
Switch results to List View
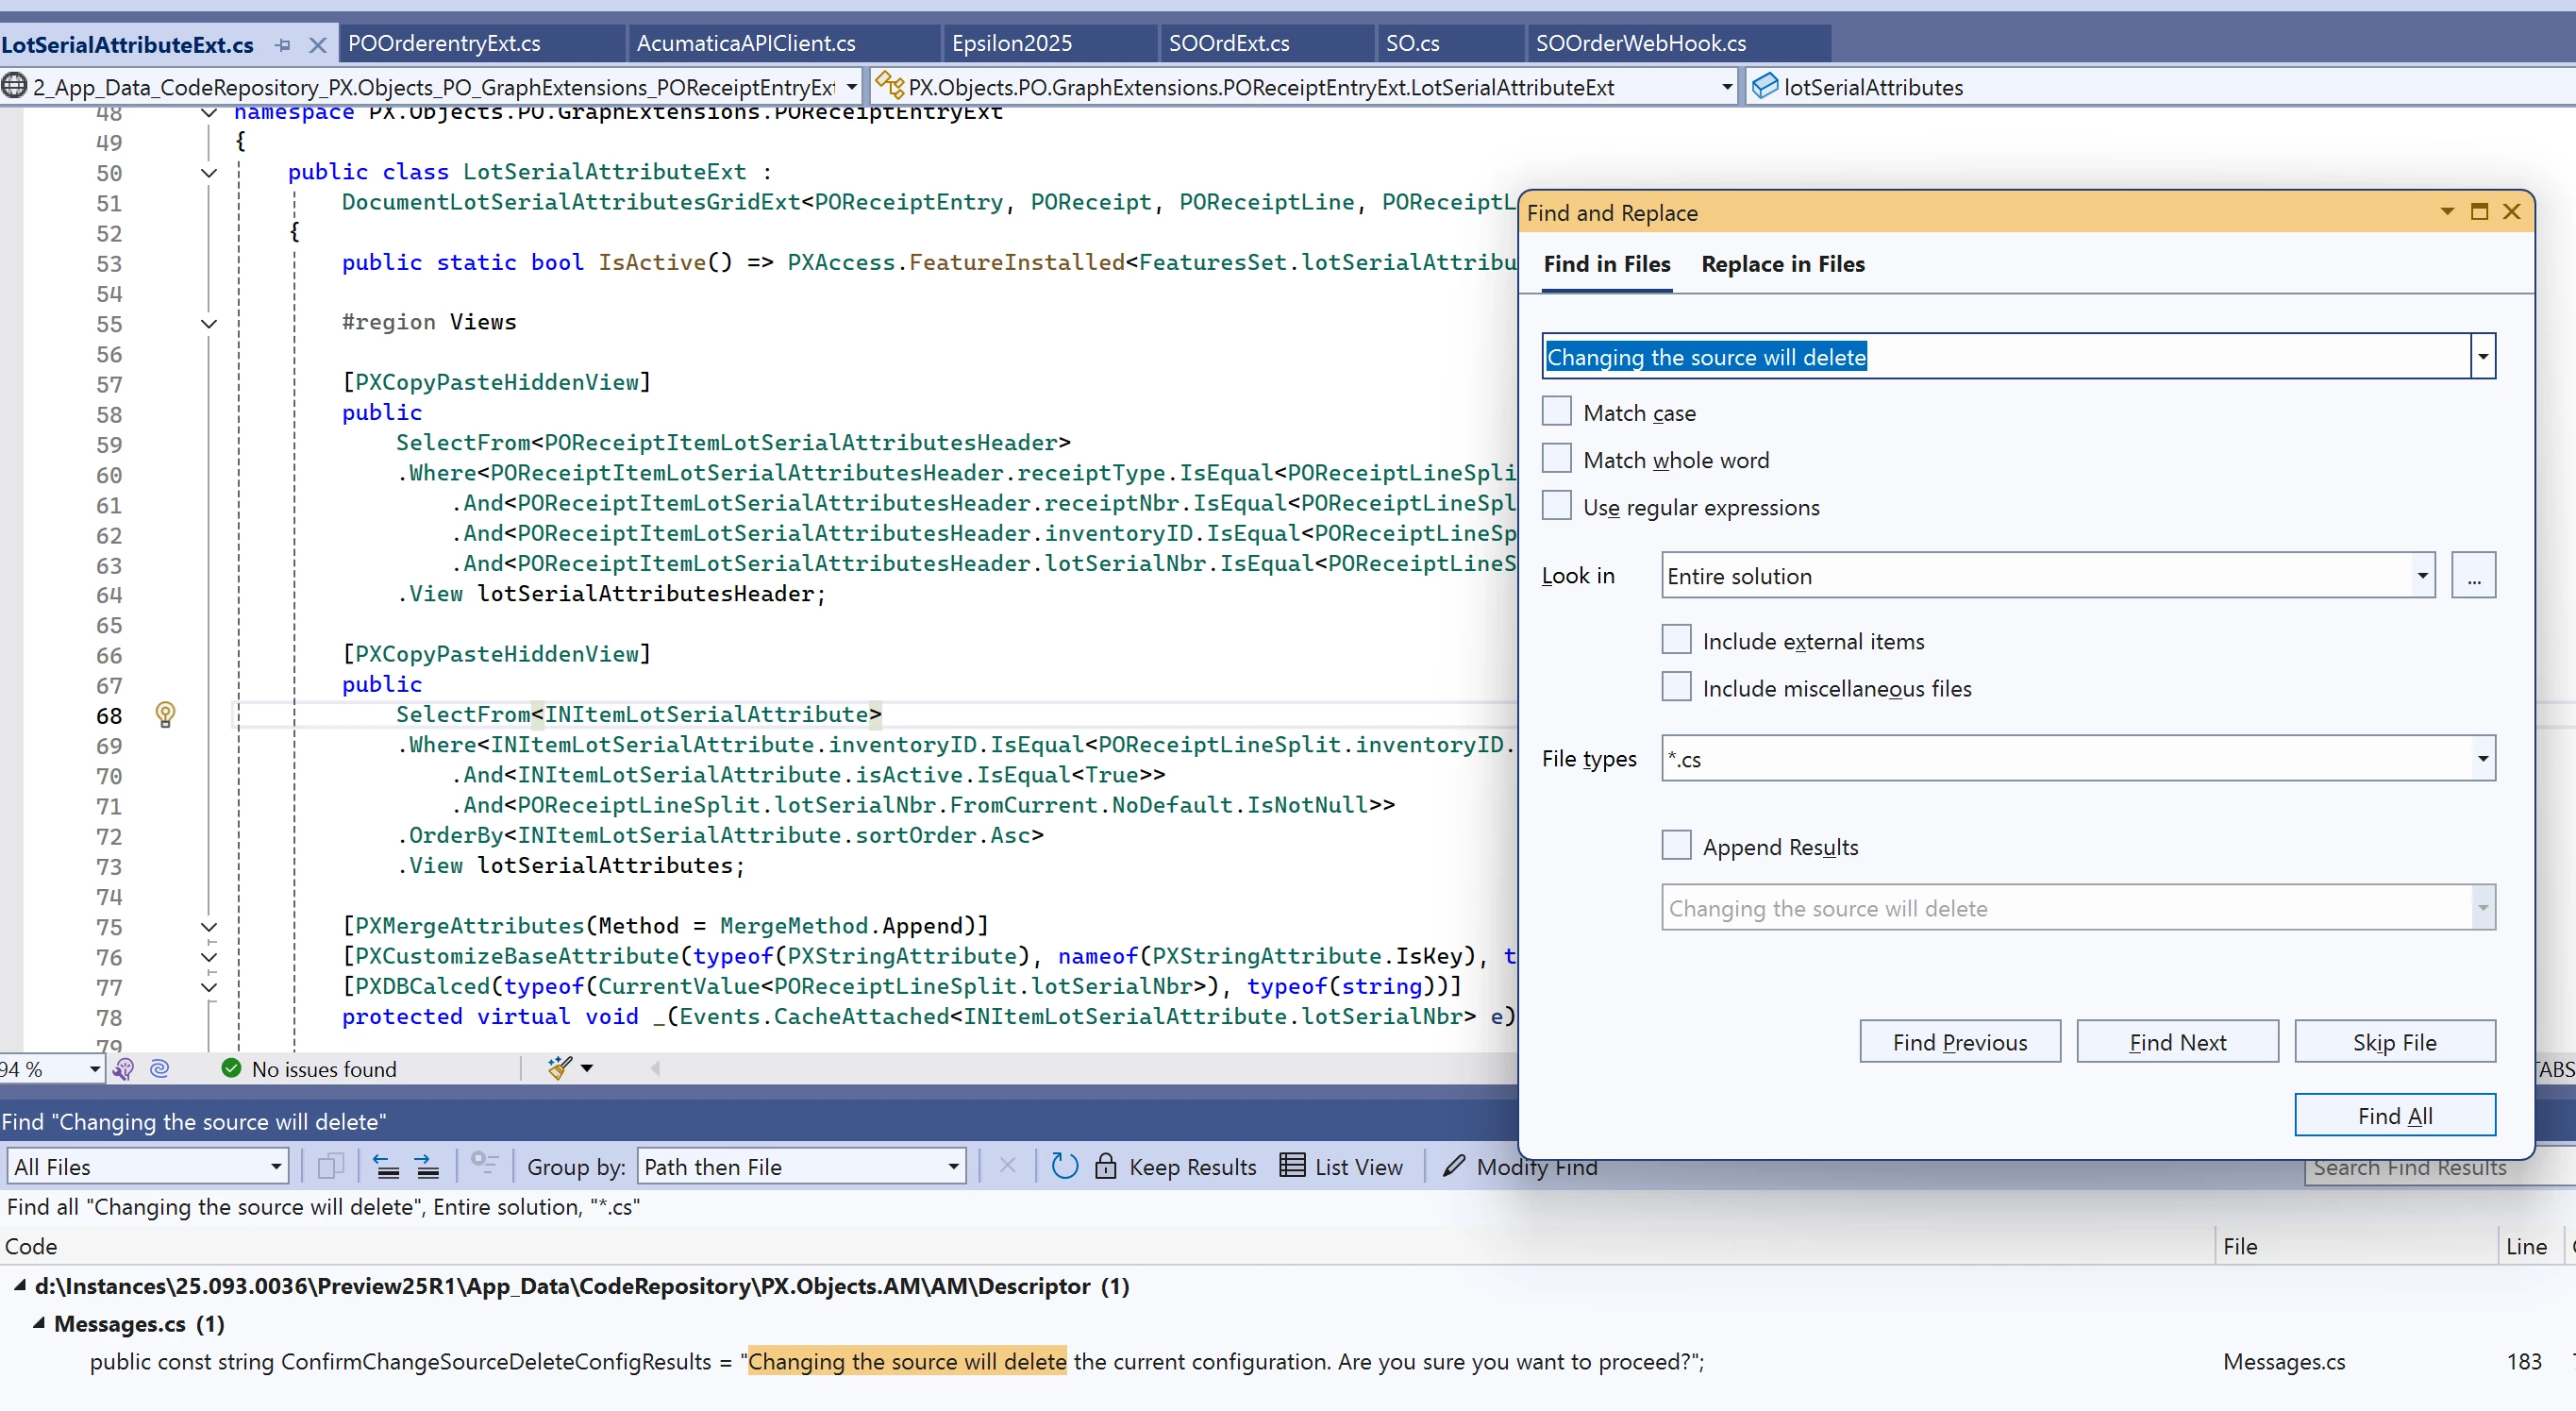click(1341, 1166)
